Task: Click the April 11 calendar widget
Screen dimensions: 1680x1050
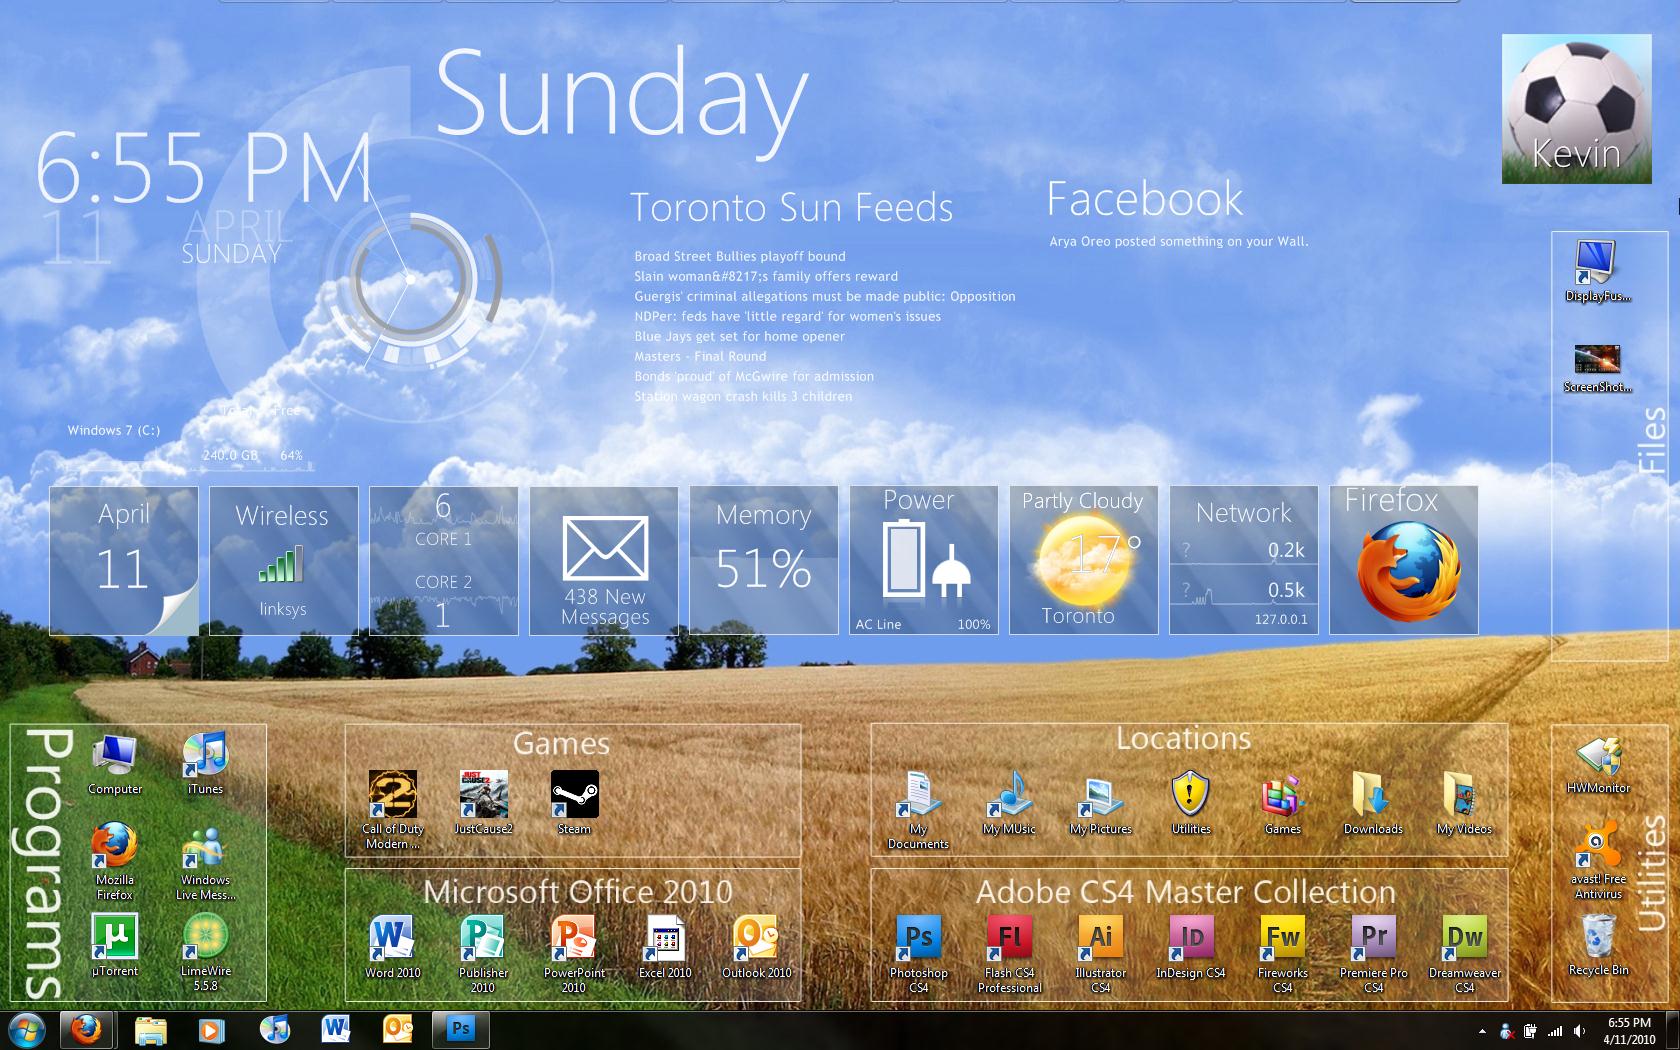Action: pos(124,560)
